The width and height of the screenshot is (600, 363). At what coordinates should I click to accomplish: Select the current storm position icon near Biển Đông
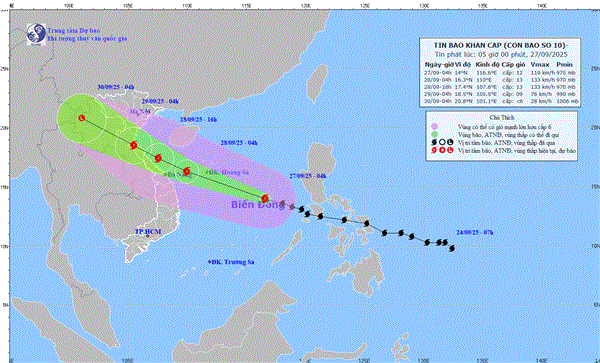click(x=265, y=199)
